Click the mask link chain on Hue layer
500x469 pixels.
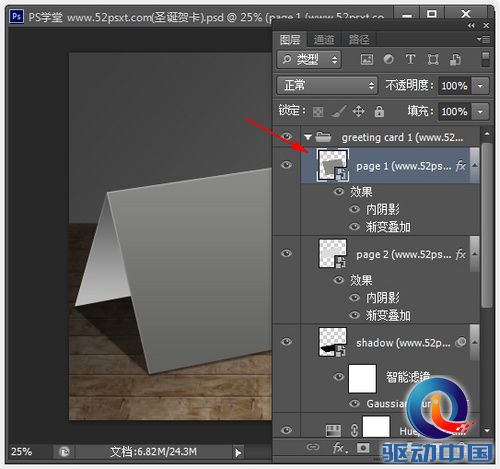point(354,430)
